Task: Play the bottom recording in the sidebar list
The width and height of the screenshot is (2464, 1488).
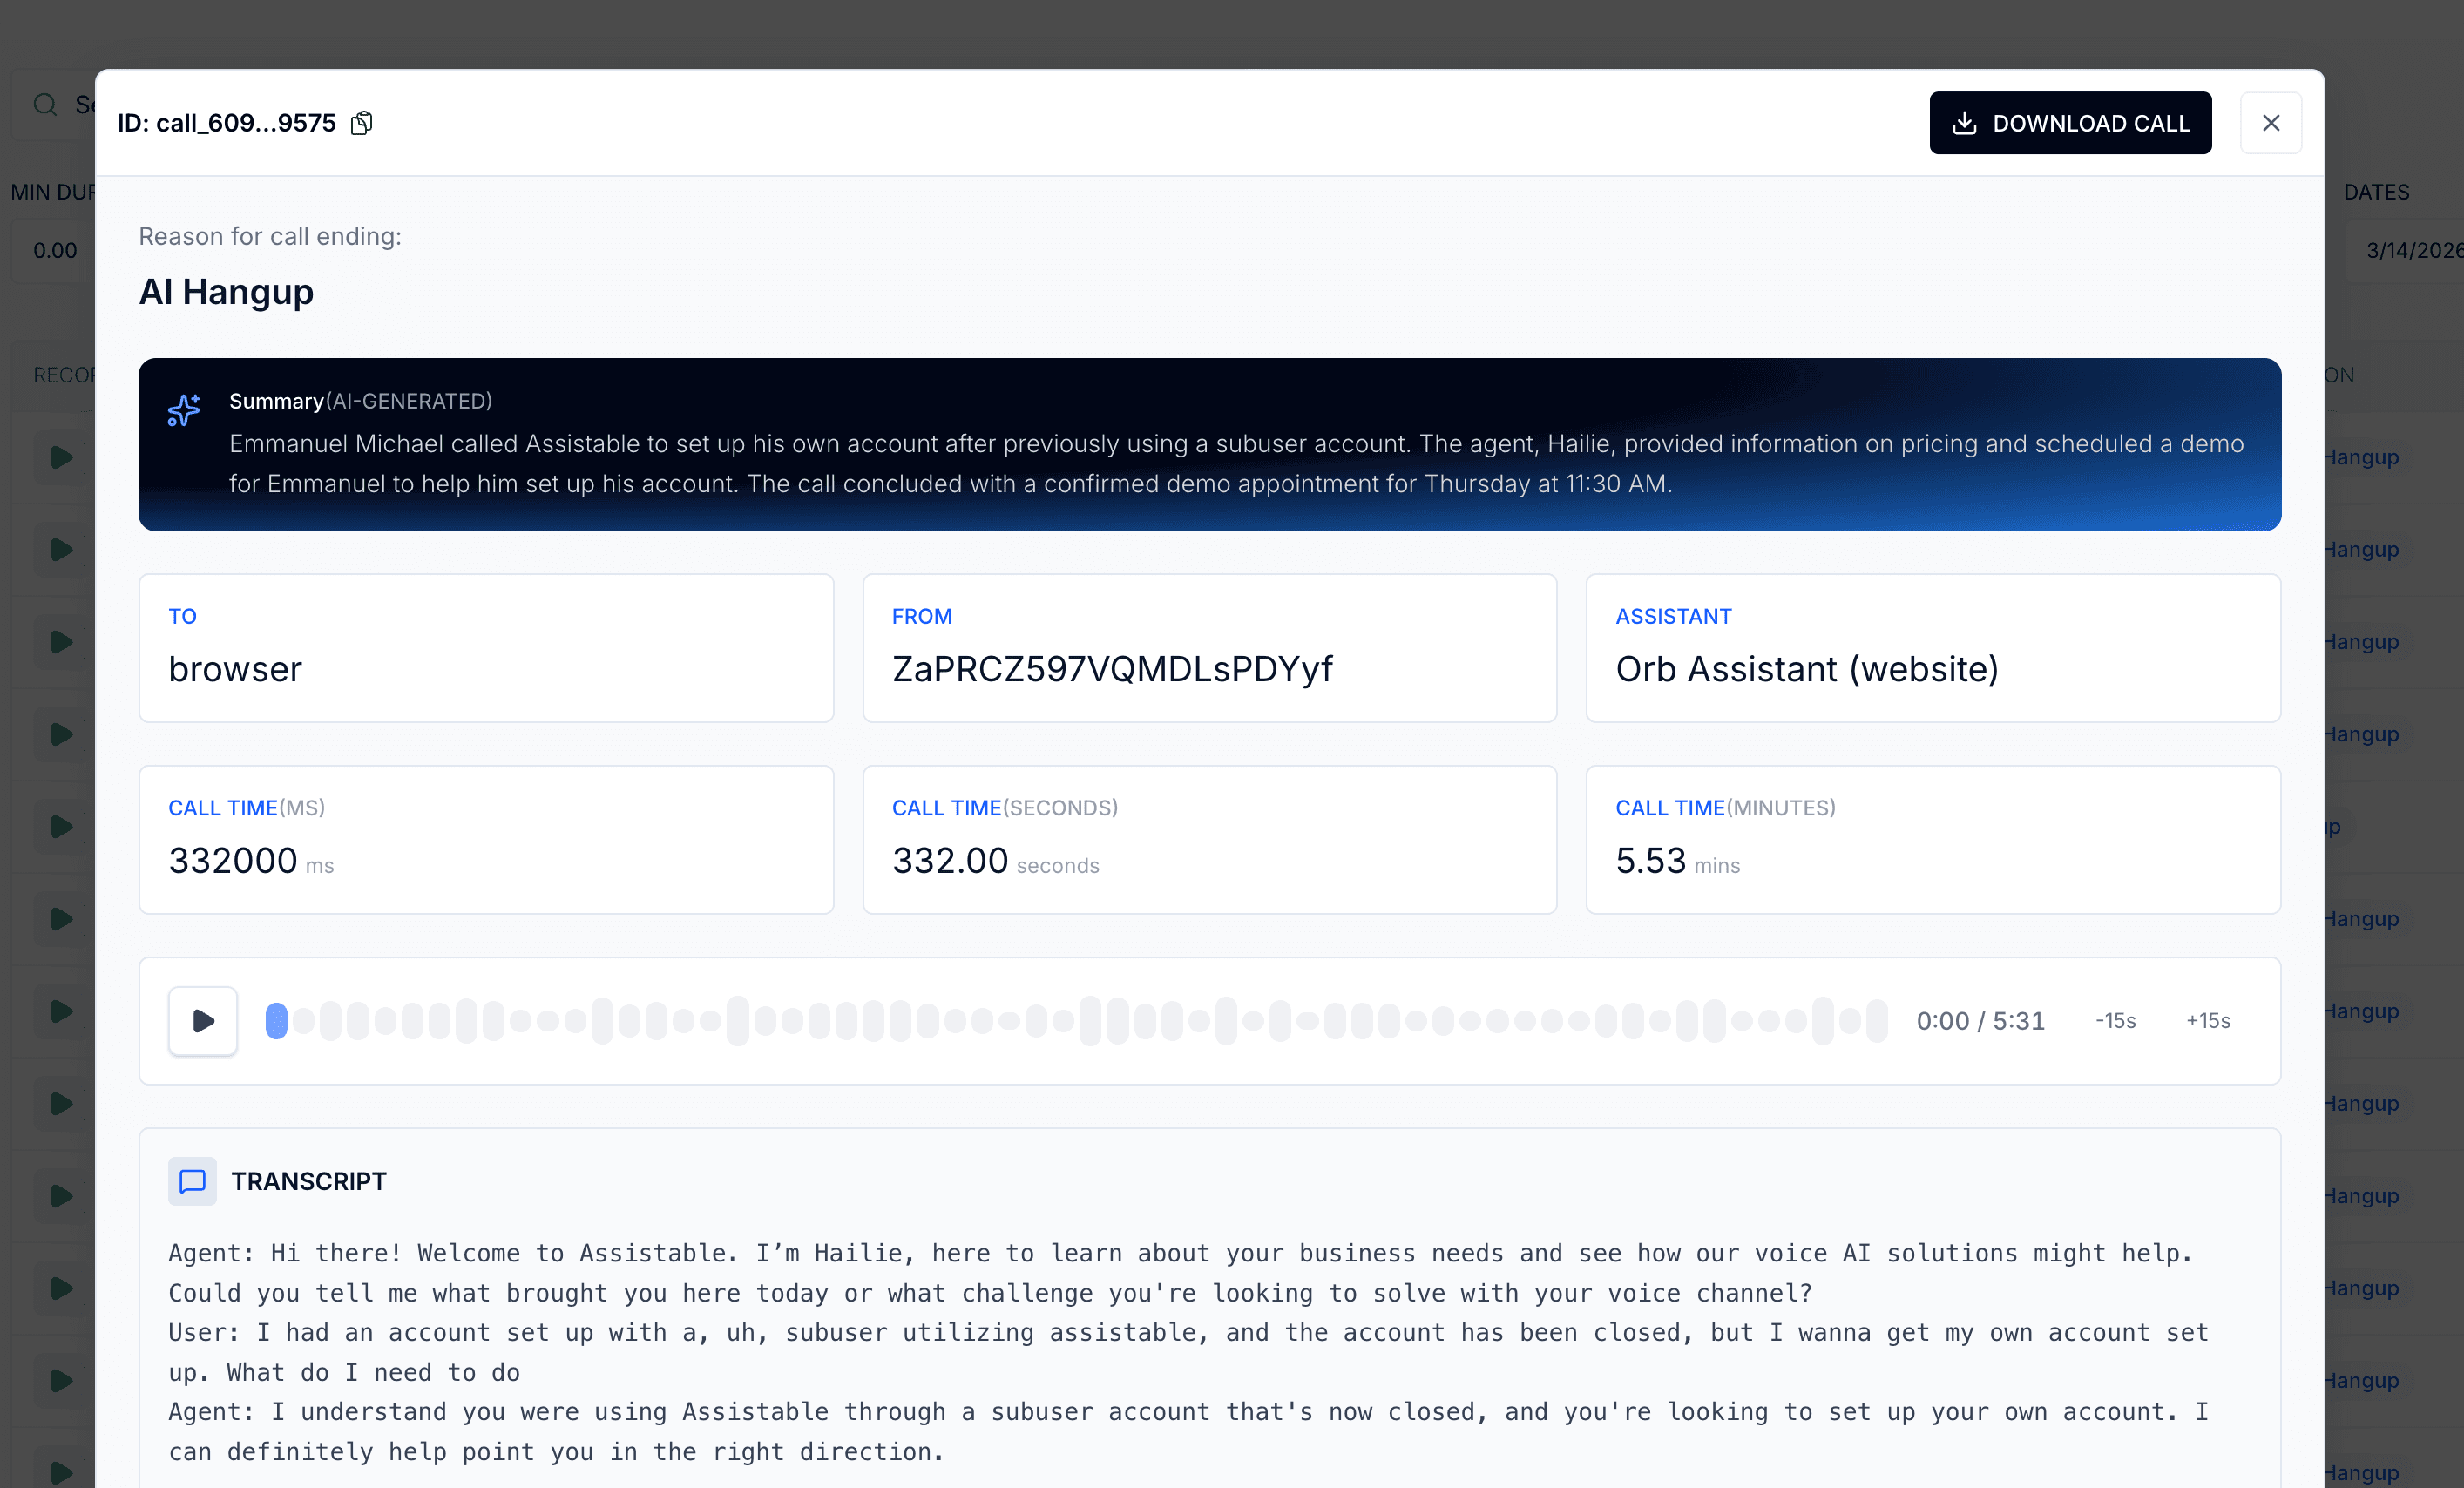Action: click(60, 1472)
